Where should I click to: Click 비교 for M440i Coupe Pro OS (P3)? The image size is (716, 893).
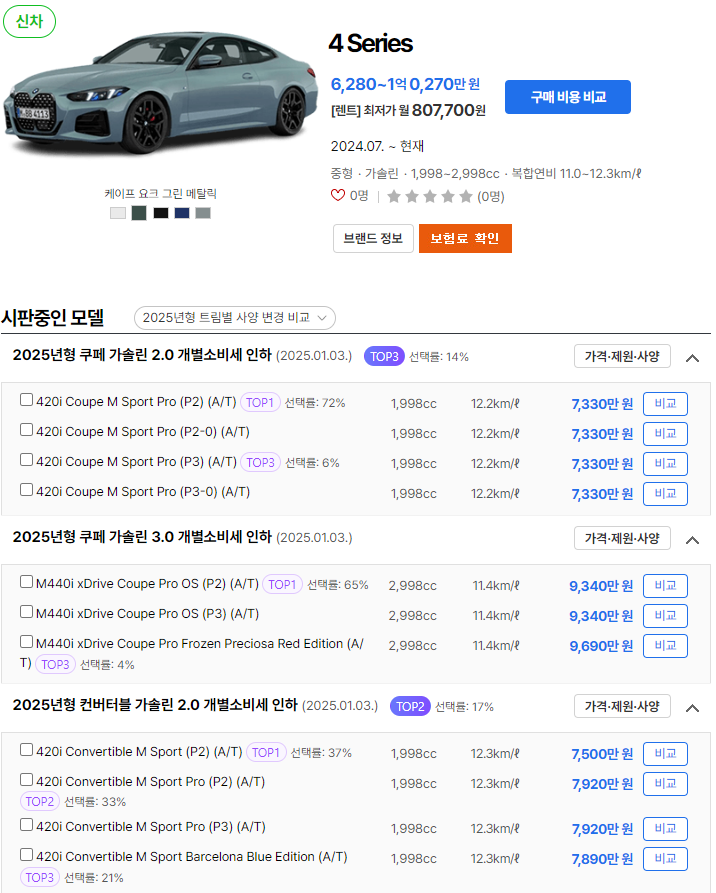tap(665, 616)
